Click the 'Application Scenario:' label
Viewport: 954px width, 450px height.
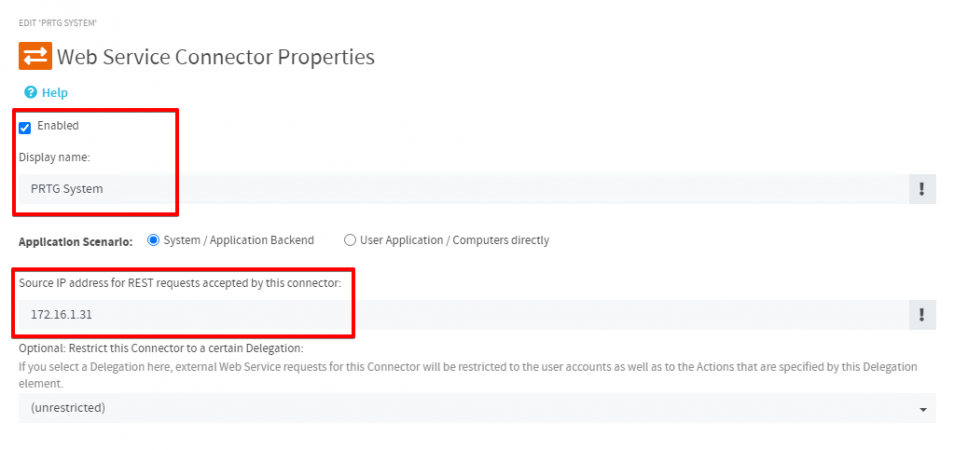pyautogui.click(x=76, y=240)
